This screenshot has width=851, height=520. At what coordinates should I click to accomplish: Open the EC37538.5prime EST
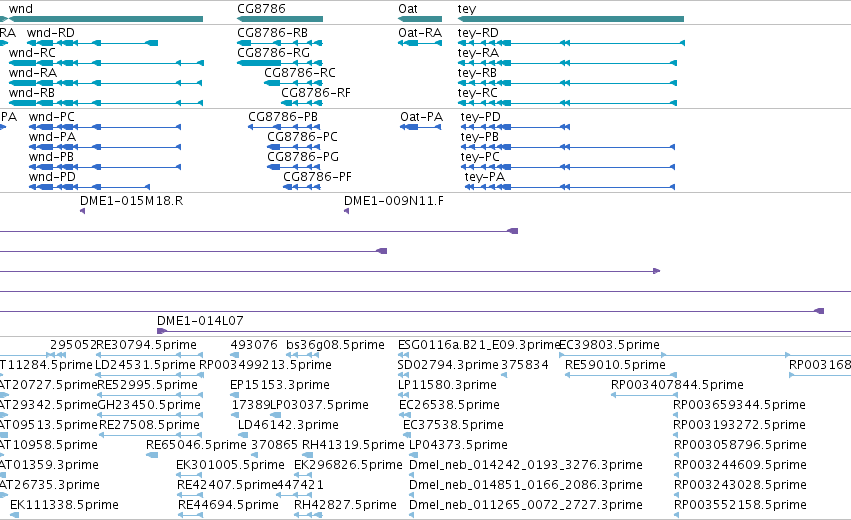tap(453, 425)
